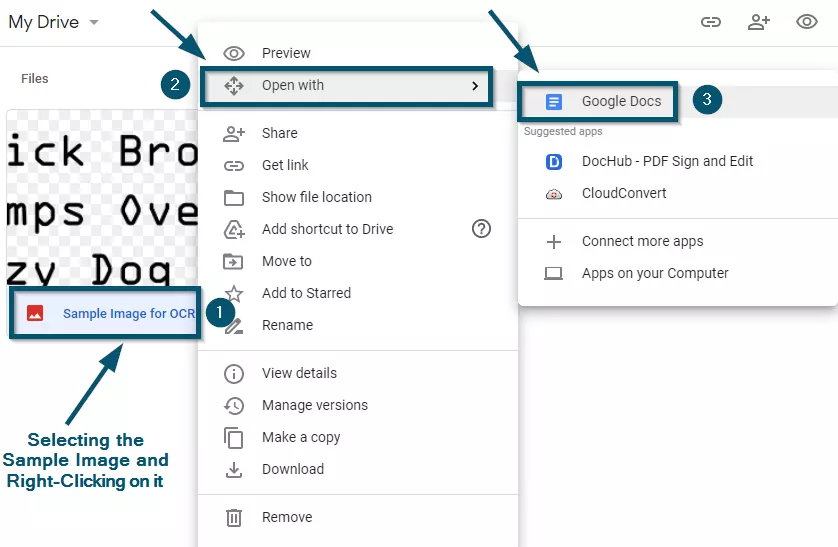
Task: Click the DocHub app icon
Action: pyautogui.click(x=554, y=161)
